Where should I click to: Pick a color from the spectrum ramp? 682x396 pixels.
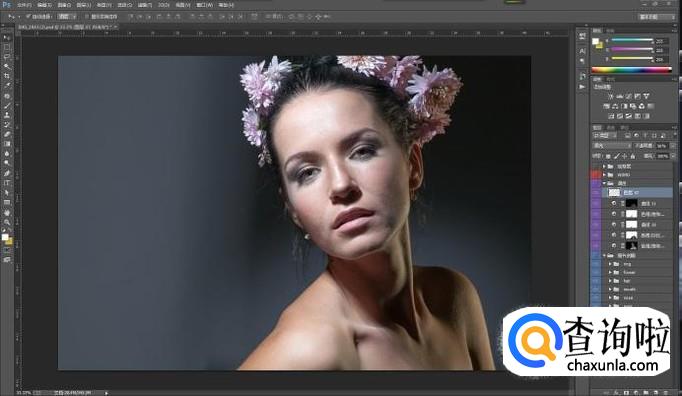pyautogui.click(x=632, y=70)
